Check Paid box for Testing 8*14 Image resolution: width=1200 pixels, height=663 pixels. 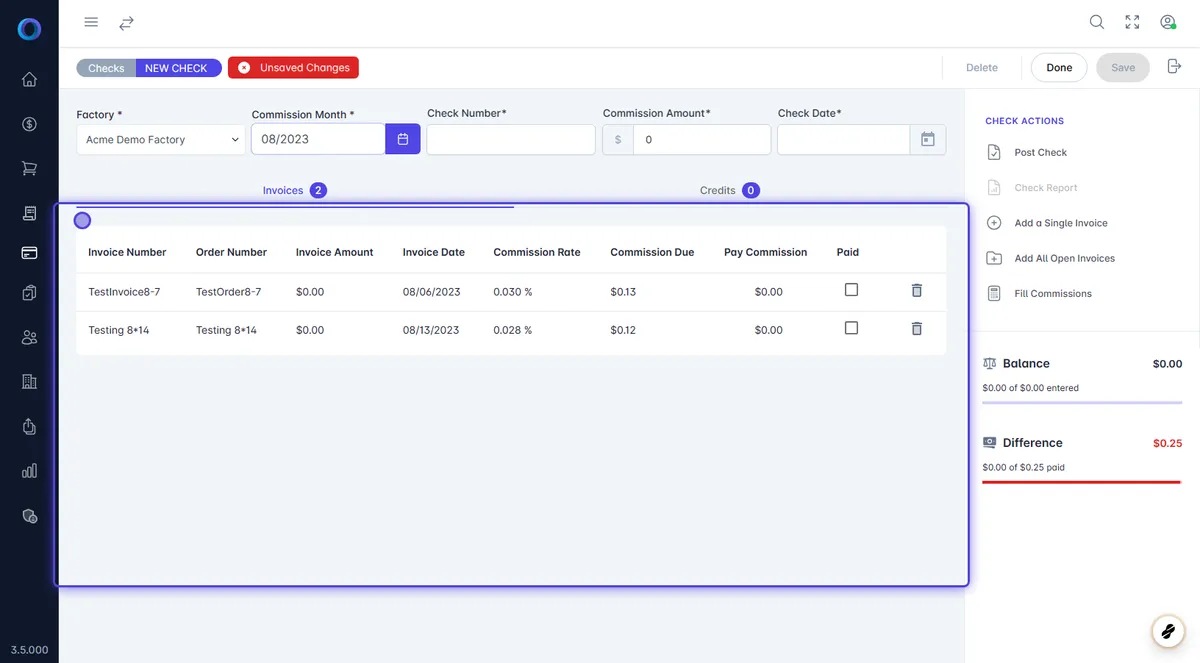pos(851,327)
